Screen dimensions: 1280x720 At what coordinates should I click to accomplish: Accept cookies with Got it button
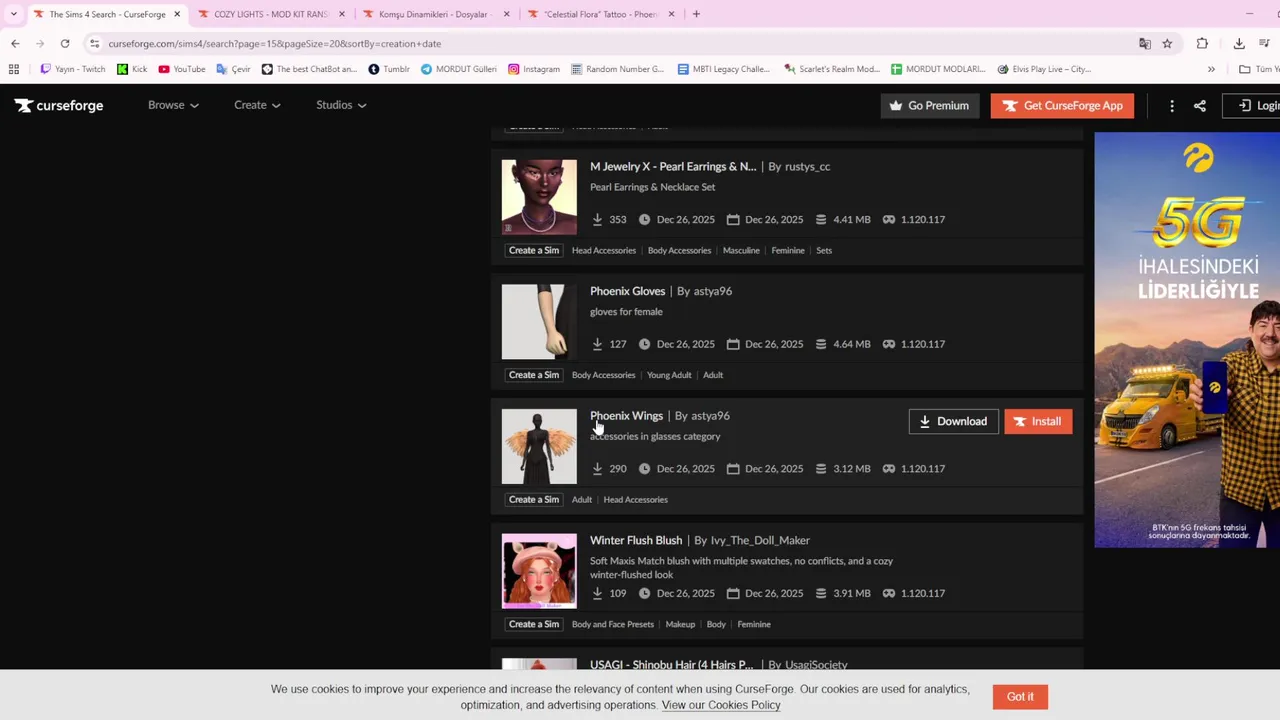pyautogui.click(x=1020, y=697)
